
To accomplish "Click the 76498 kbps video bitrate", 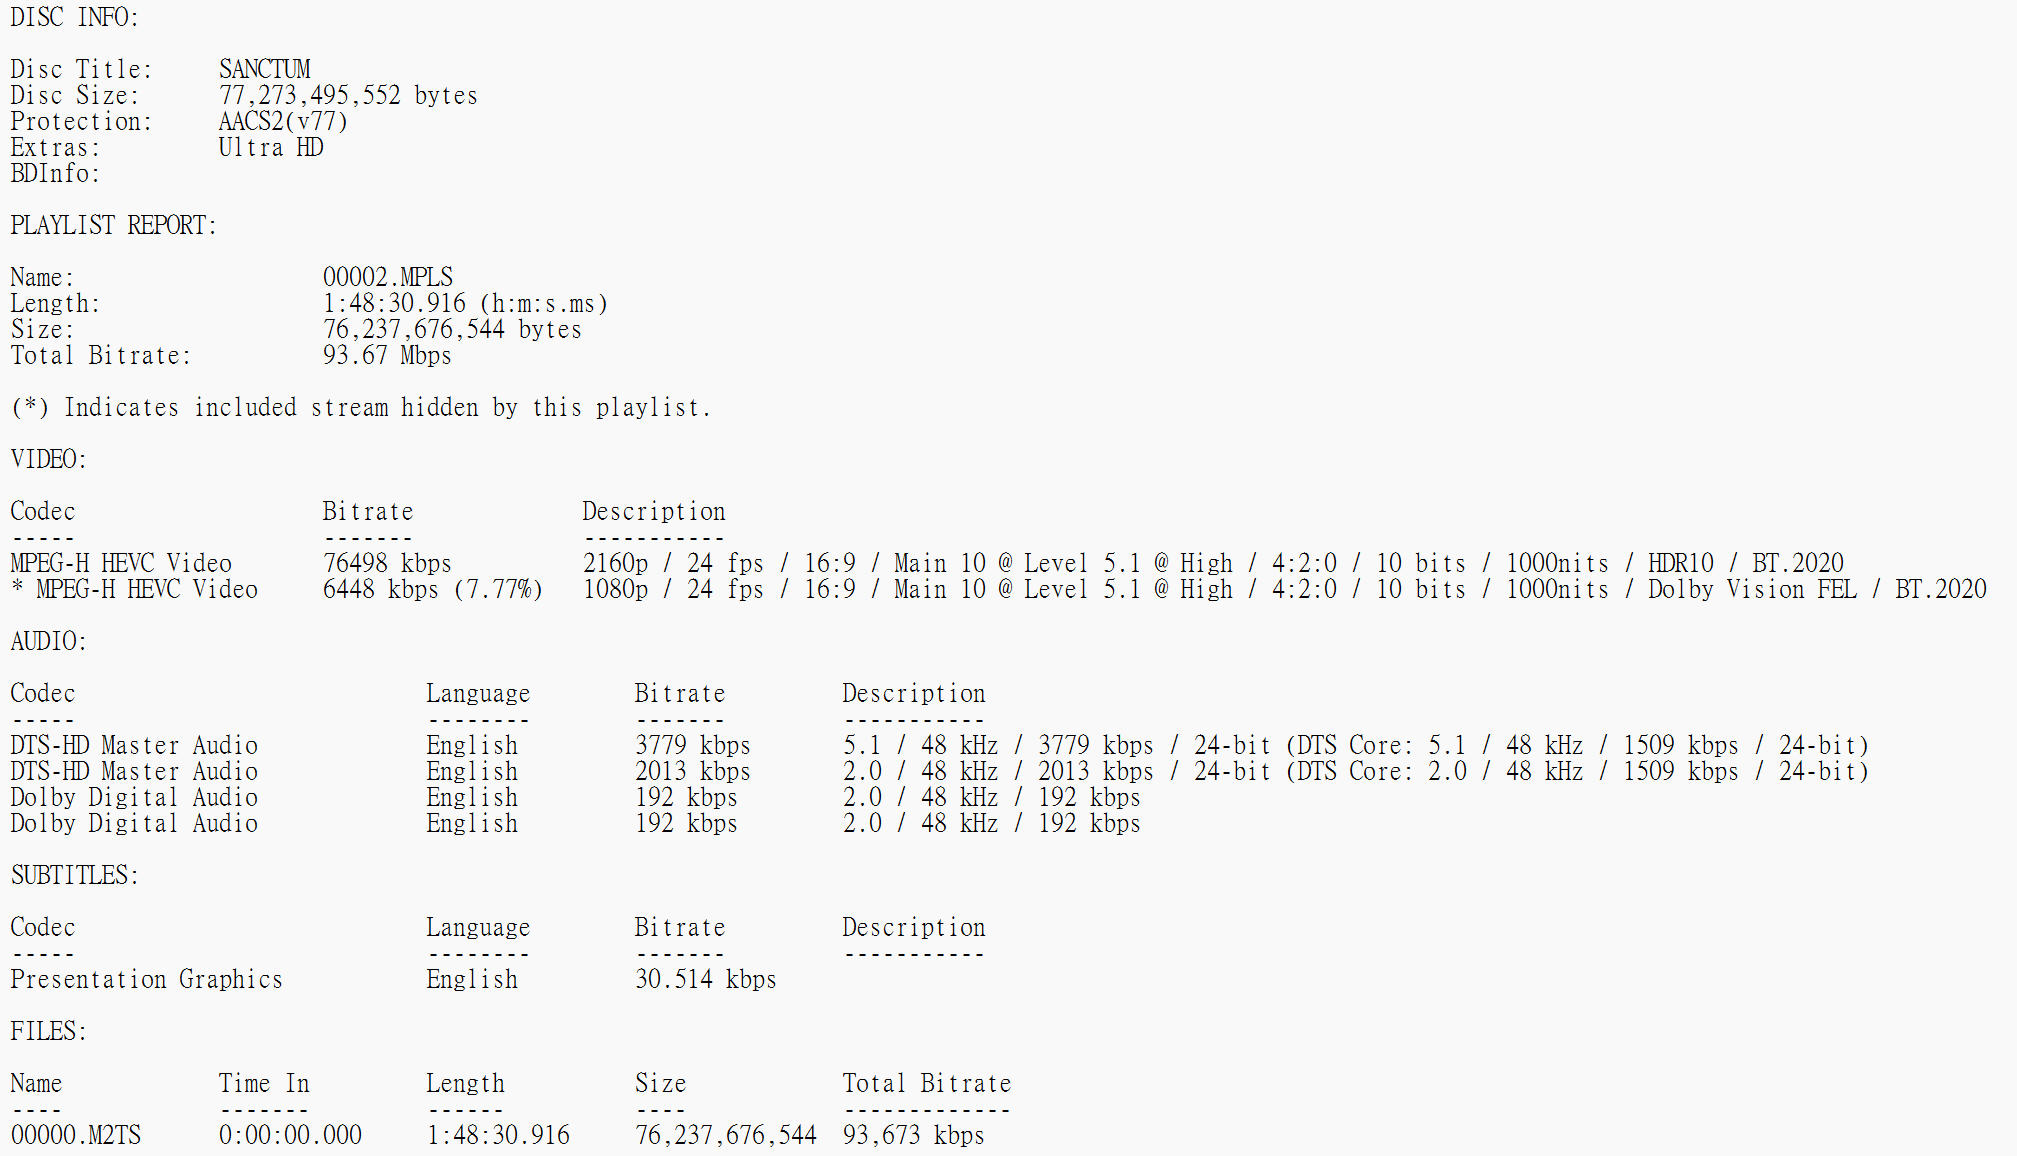I will point(387,563).
